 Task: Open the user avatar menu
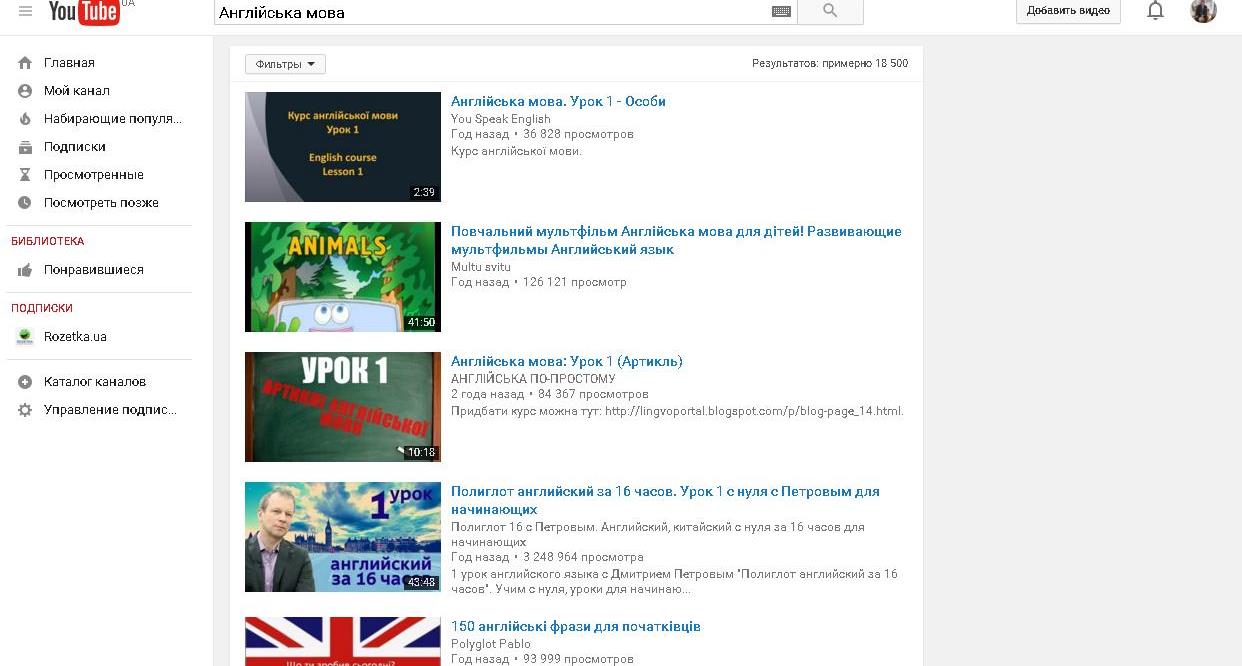point(1204,11)
